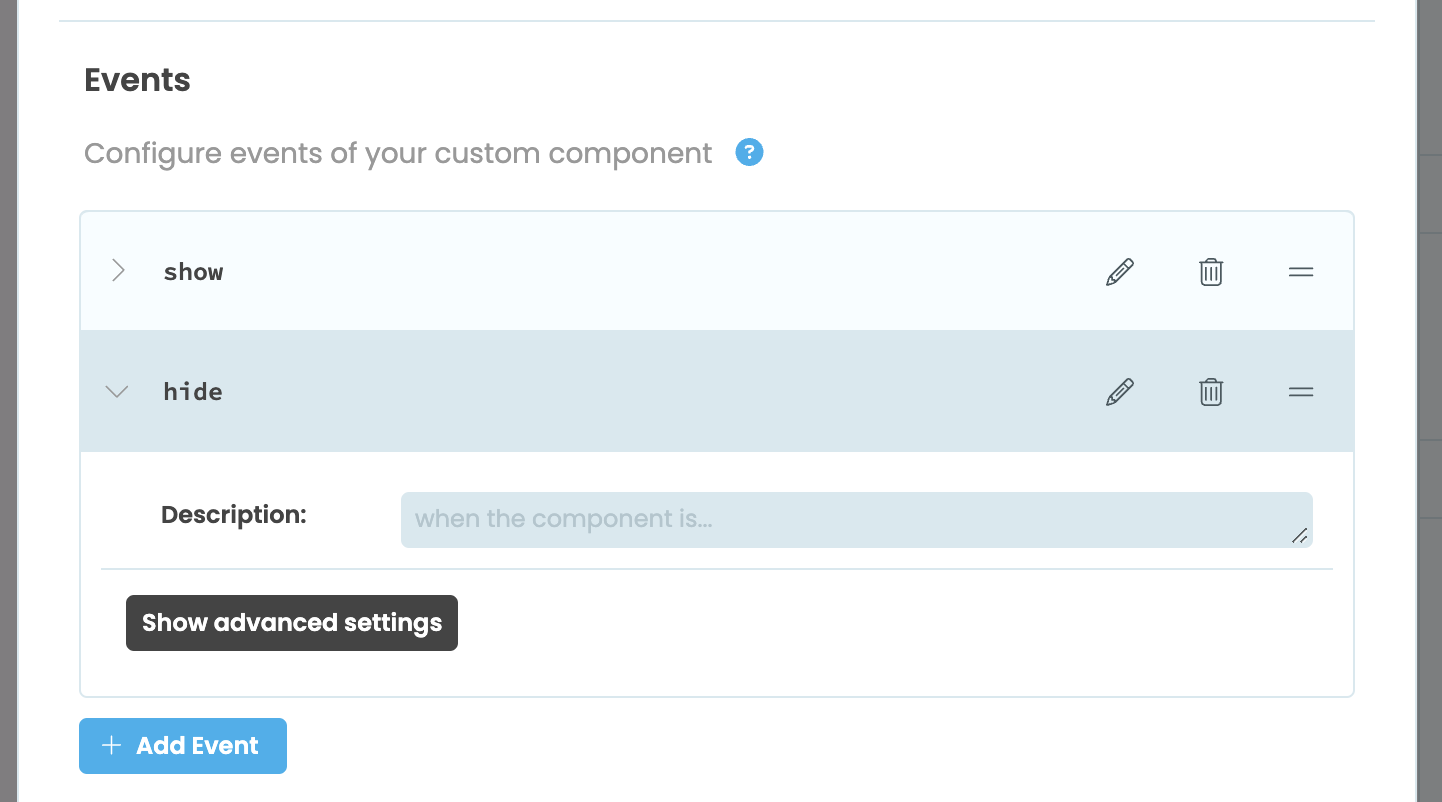Click empty area of show event row
Viewport: 1442px width, 802px height.
[x=650, y=272]
